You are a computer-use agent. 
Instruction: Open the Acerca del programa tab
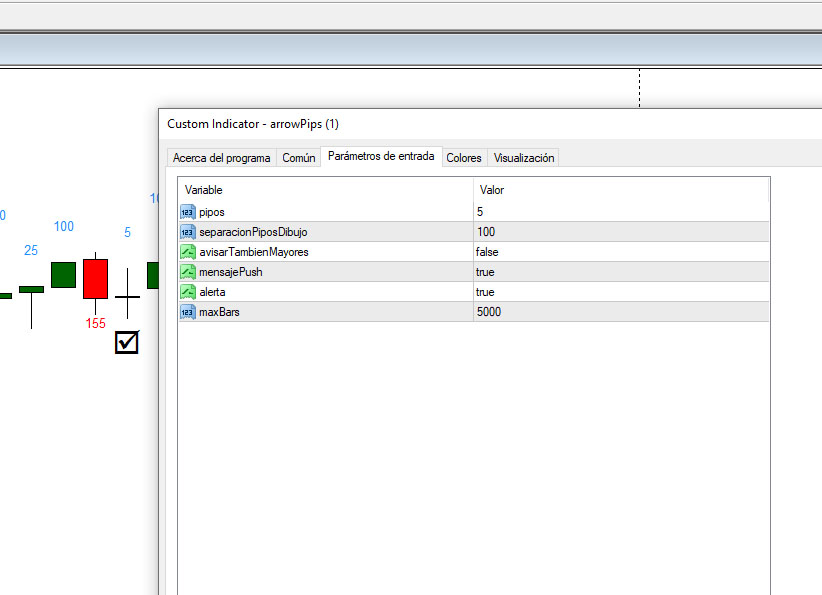221,158
